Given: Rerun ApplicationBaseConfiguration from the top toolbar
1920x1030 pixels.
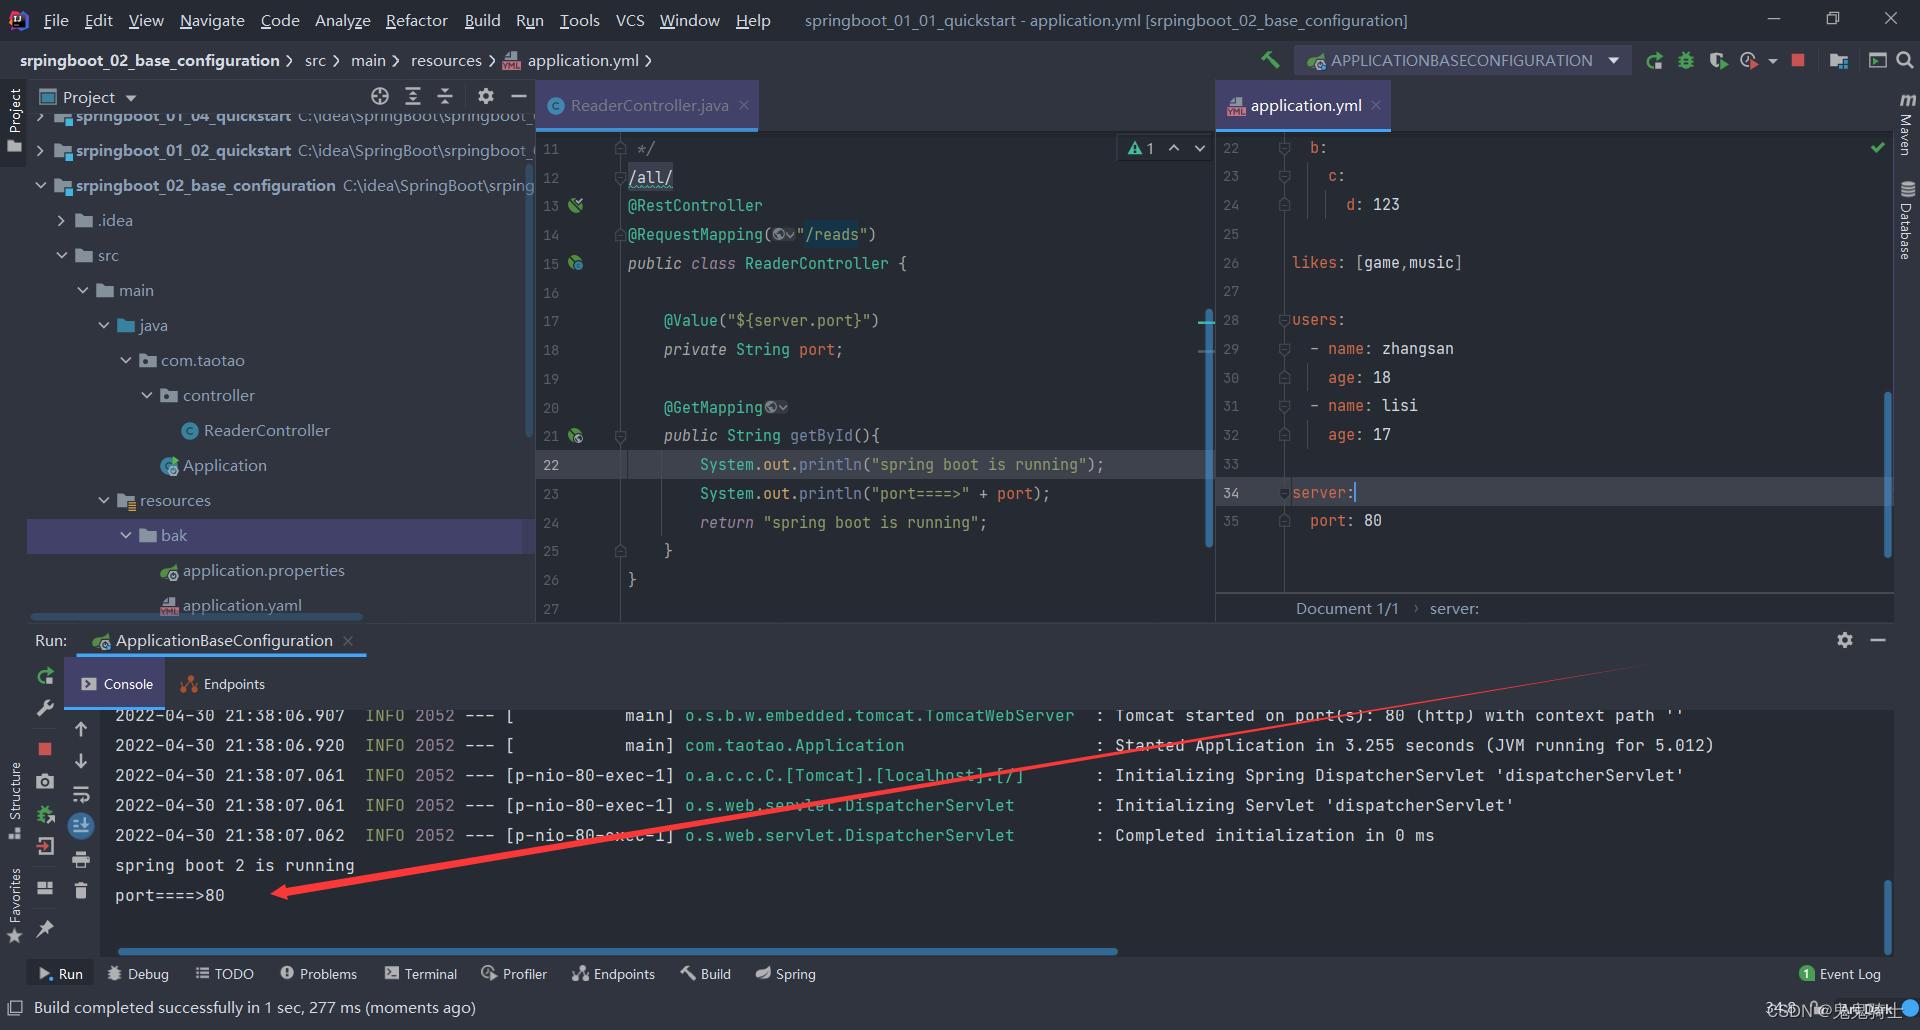Looking at the screenshot, I should pyautogui.click(x=1655, y=60).
